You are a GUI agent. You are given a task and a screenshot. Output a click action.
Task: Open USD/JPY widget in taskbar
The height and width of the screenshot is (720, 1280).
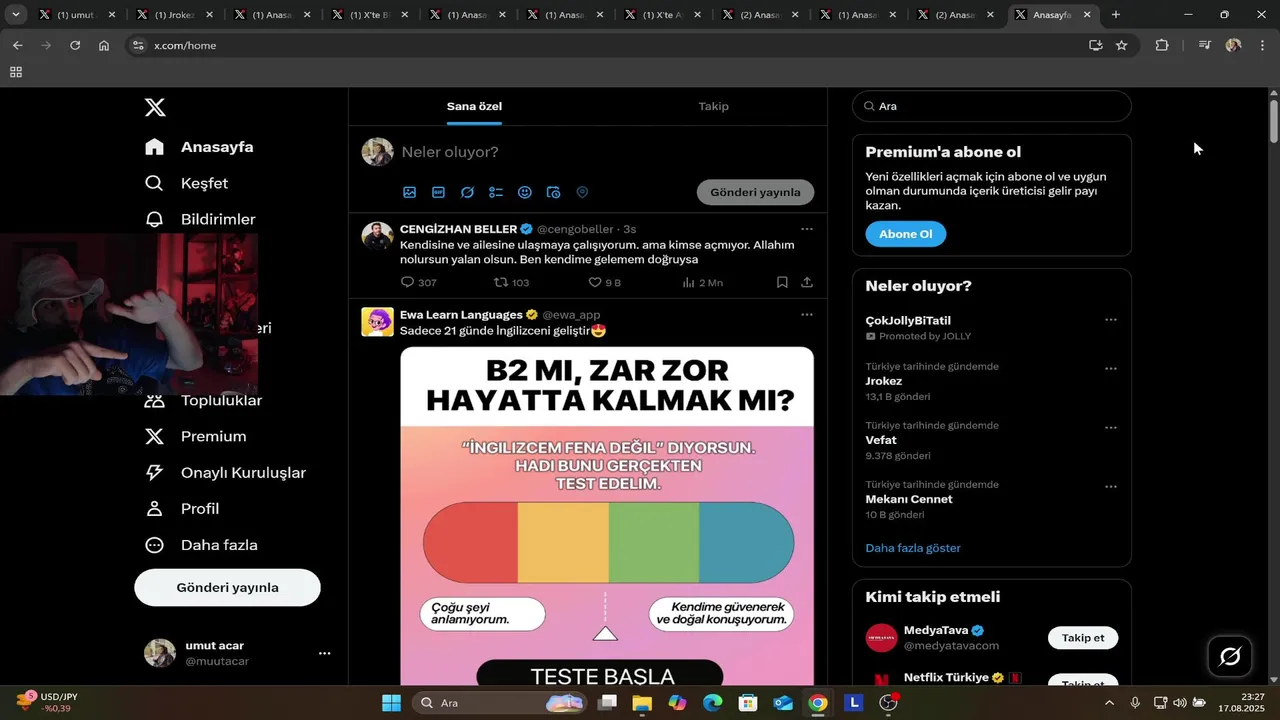pyautogui.click(x=48, y=702)
